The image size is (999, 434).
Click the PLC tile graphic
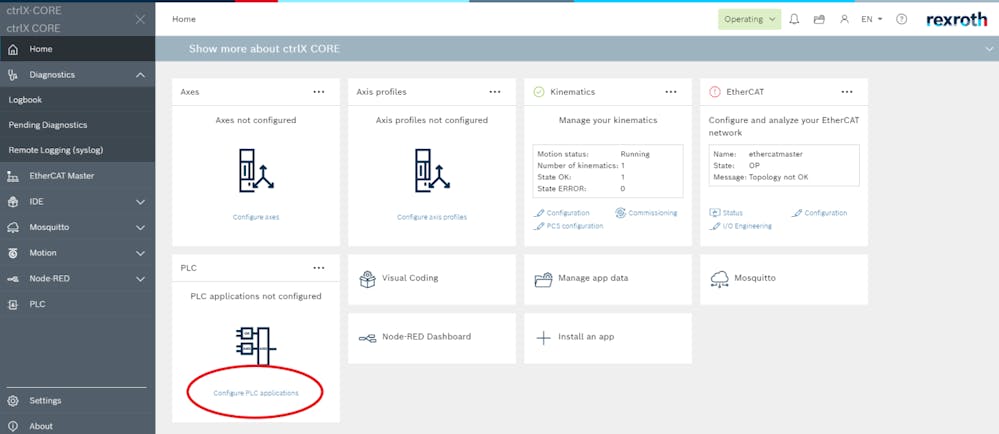255,345
